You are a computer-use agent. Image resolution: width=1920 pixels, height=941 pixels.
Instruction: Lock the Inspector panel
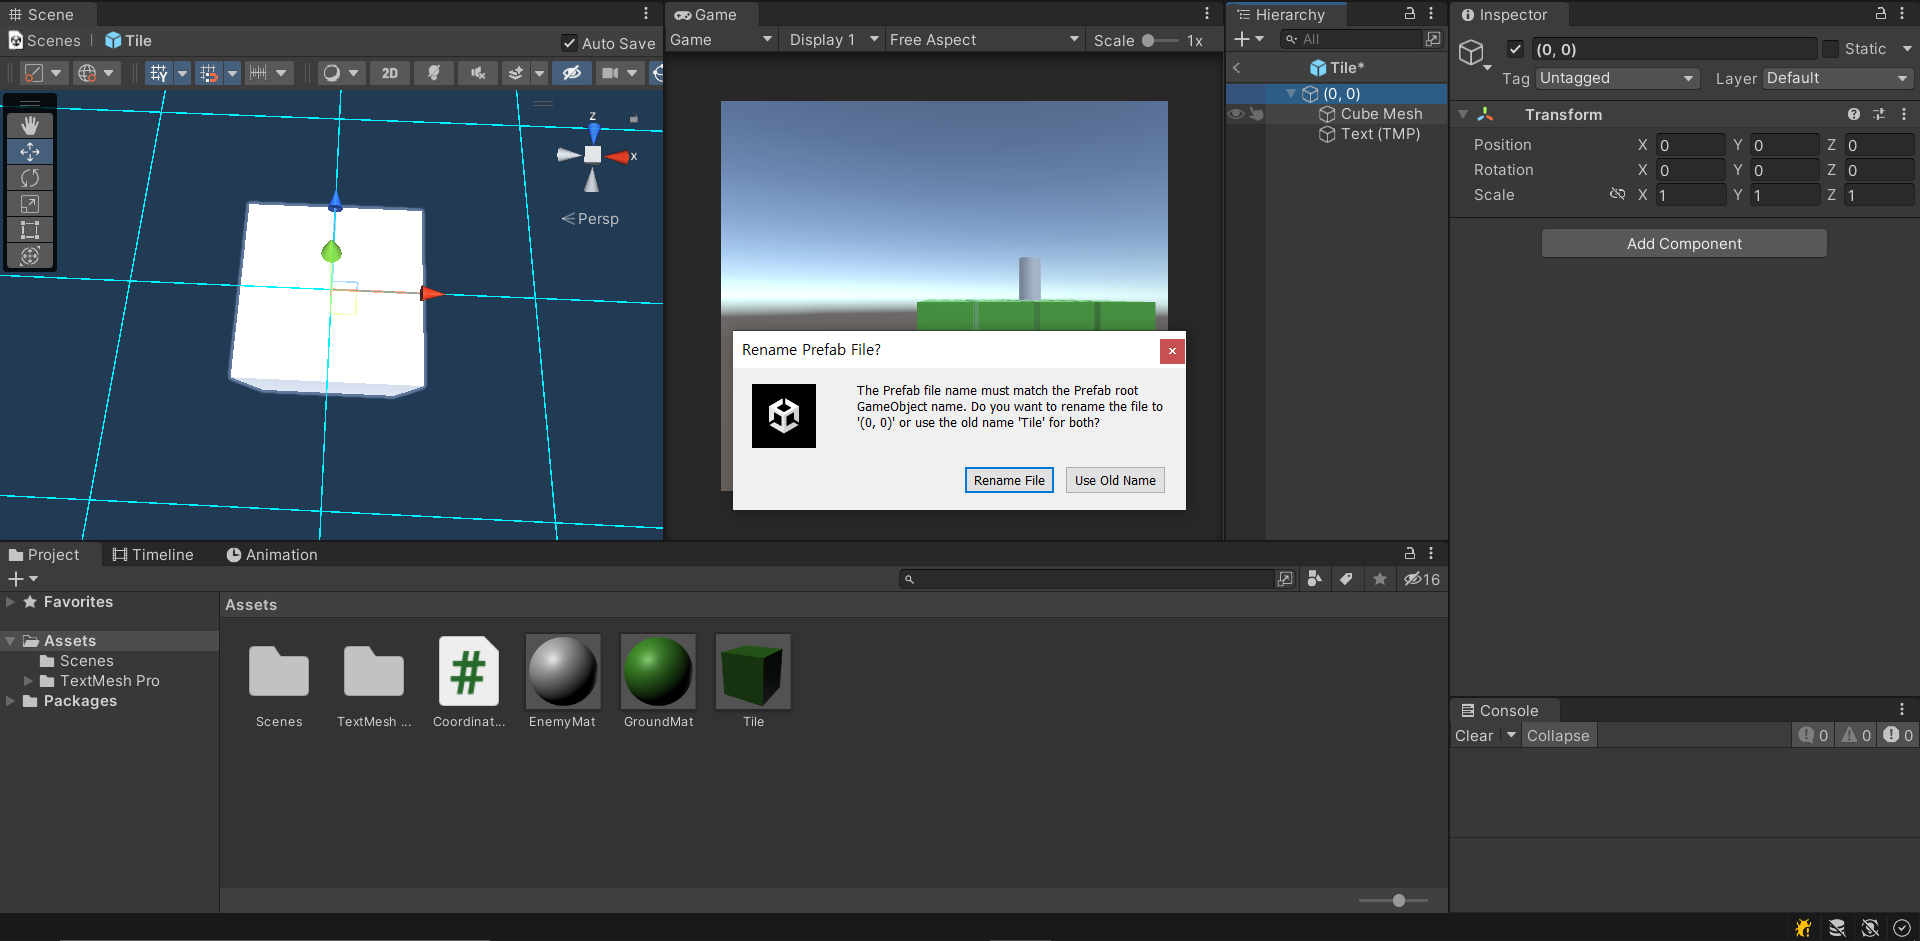1881,14
